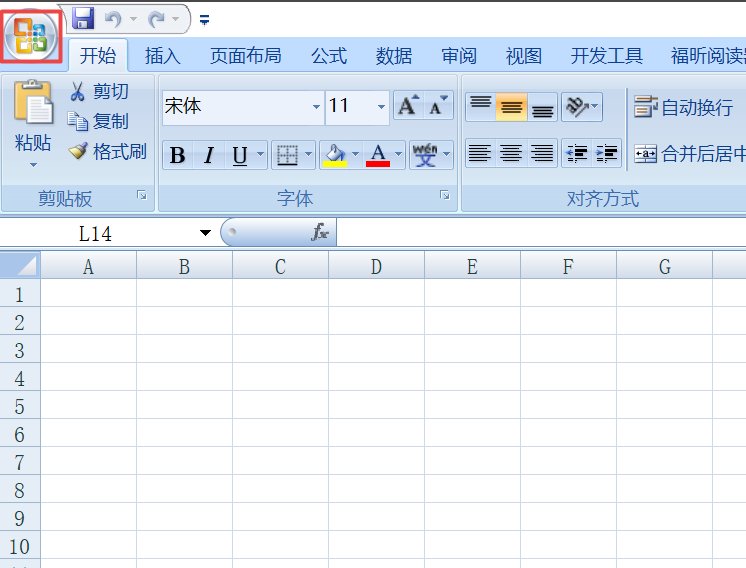The height and width of the screenshot is (568, 746).
Task: Open the fill color palette arrow
Action: pyautogui.click(x=355, y=154)
